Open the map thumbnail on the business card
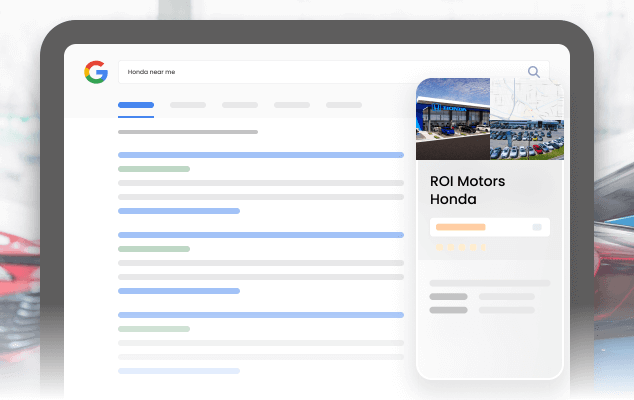This screenshot has width=634, height=400. (x=527, y=99)
